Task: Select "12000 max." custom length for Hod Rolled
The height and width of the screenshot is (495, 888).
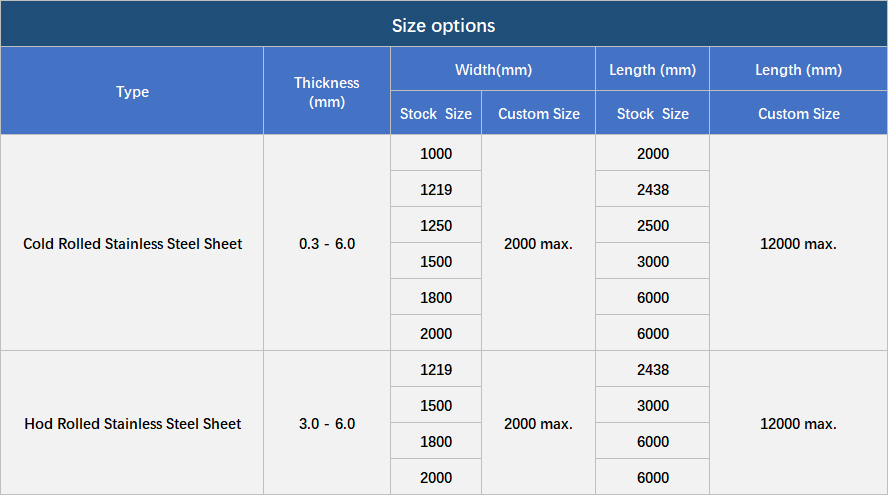Action: pos(798,424)
